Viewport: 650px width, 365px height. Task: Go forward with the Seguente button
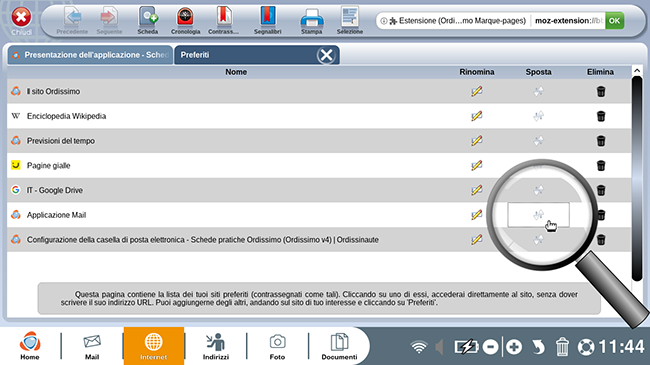[109, 21]
